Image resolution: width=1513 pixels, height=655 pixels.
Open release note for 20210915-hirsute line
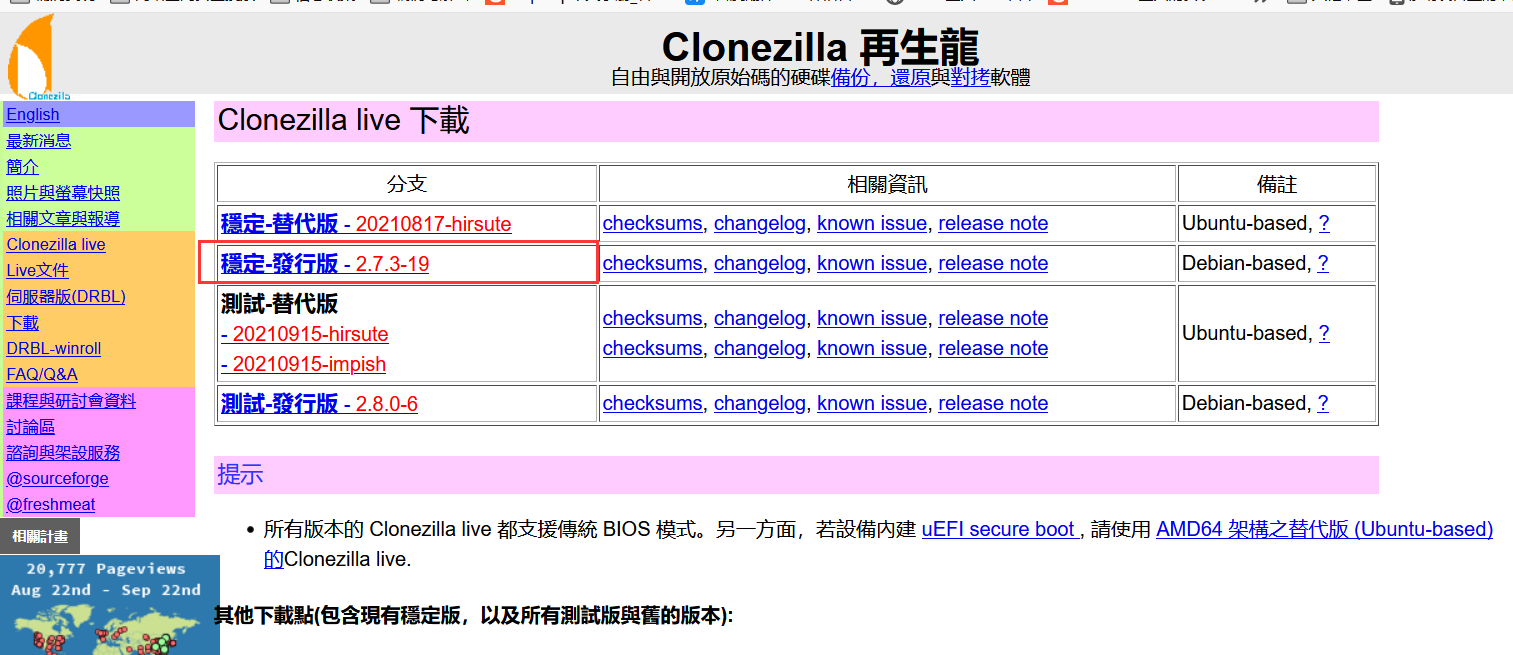tap(993, 319)
